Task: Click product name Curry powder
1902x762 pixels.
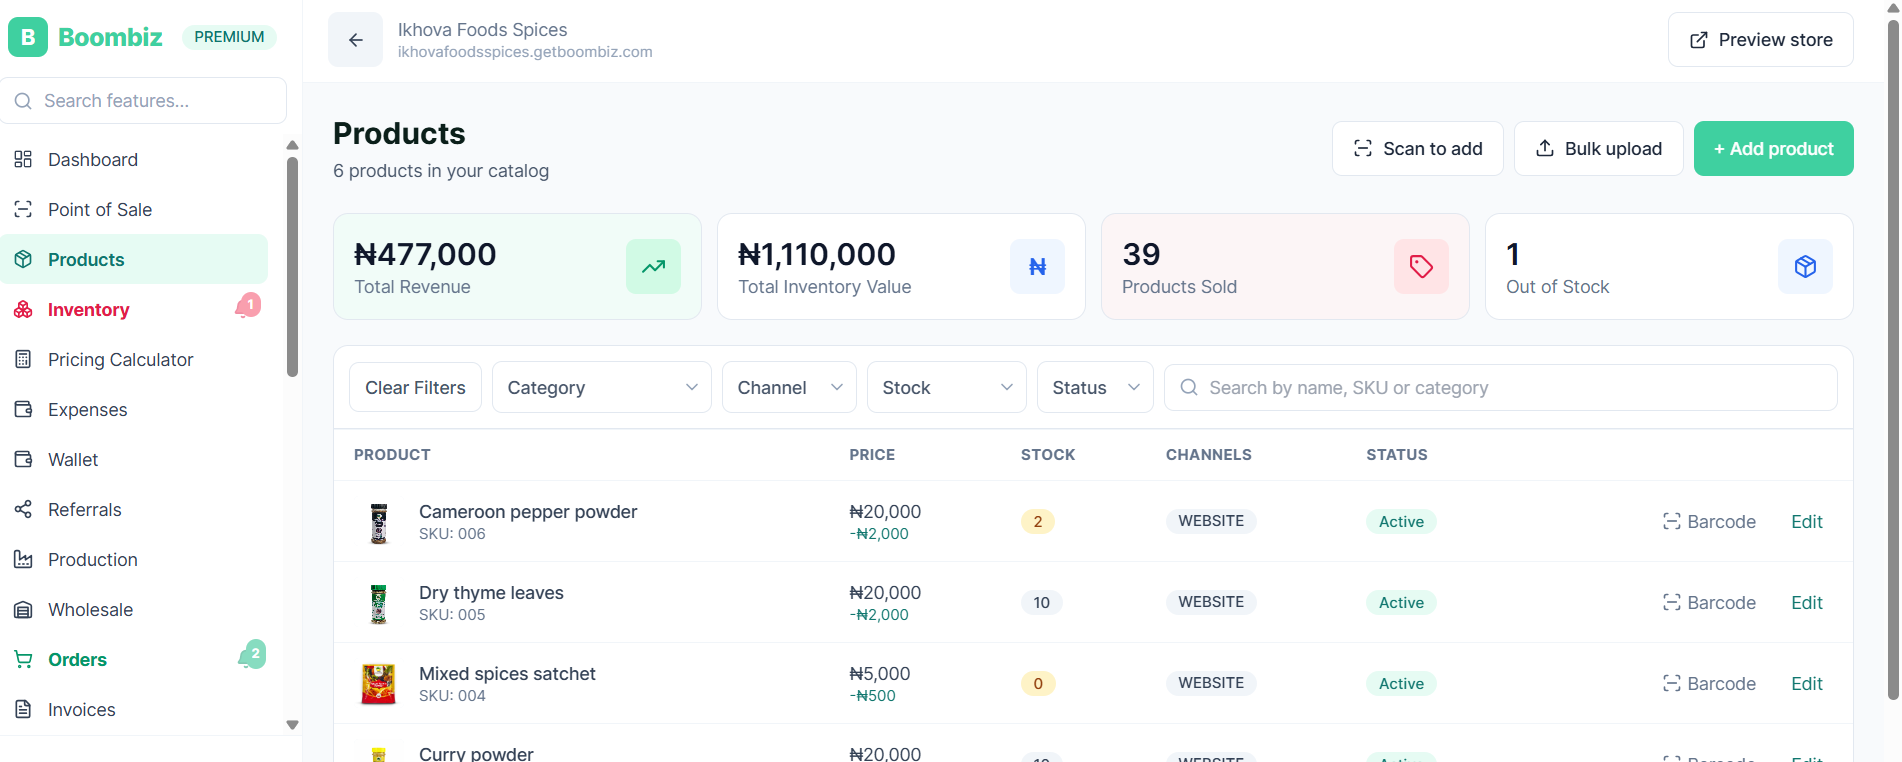Action: click(476, 754)
